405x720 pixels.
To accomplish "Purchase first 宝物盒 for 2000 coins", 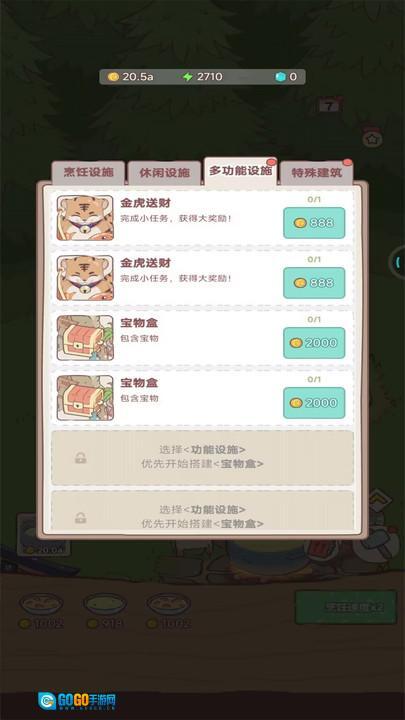I will (314, 343).
